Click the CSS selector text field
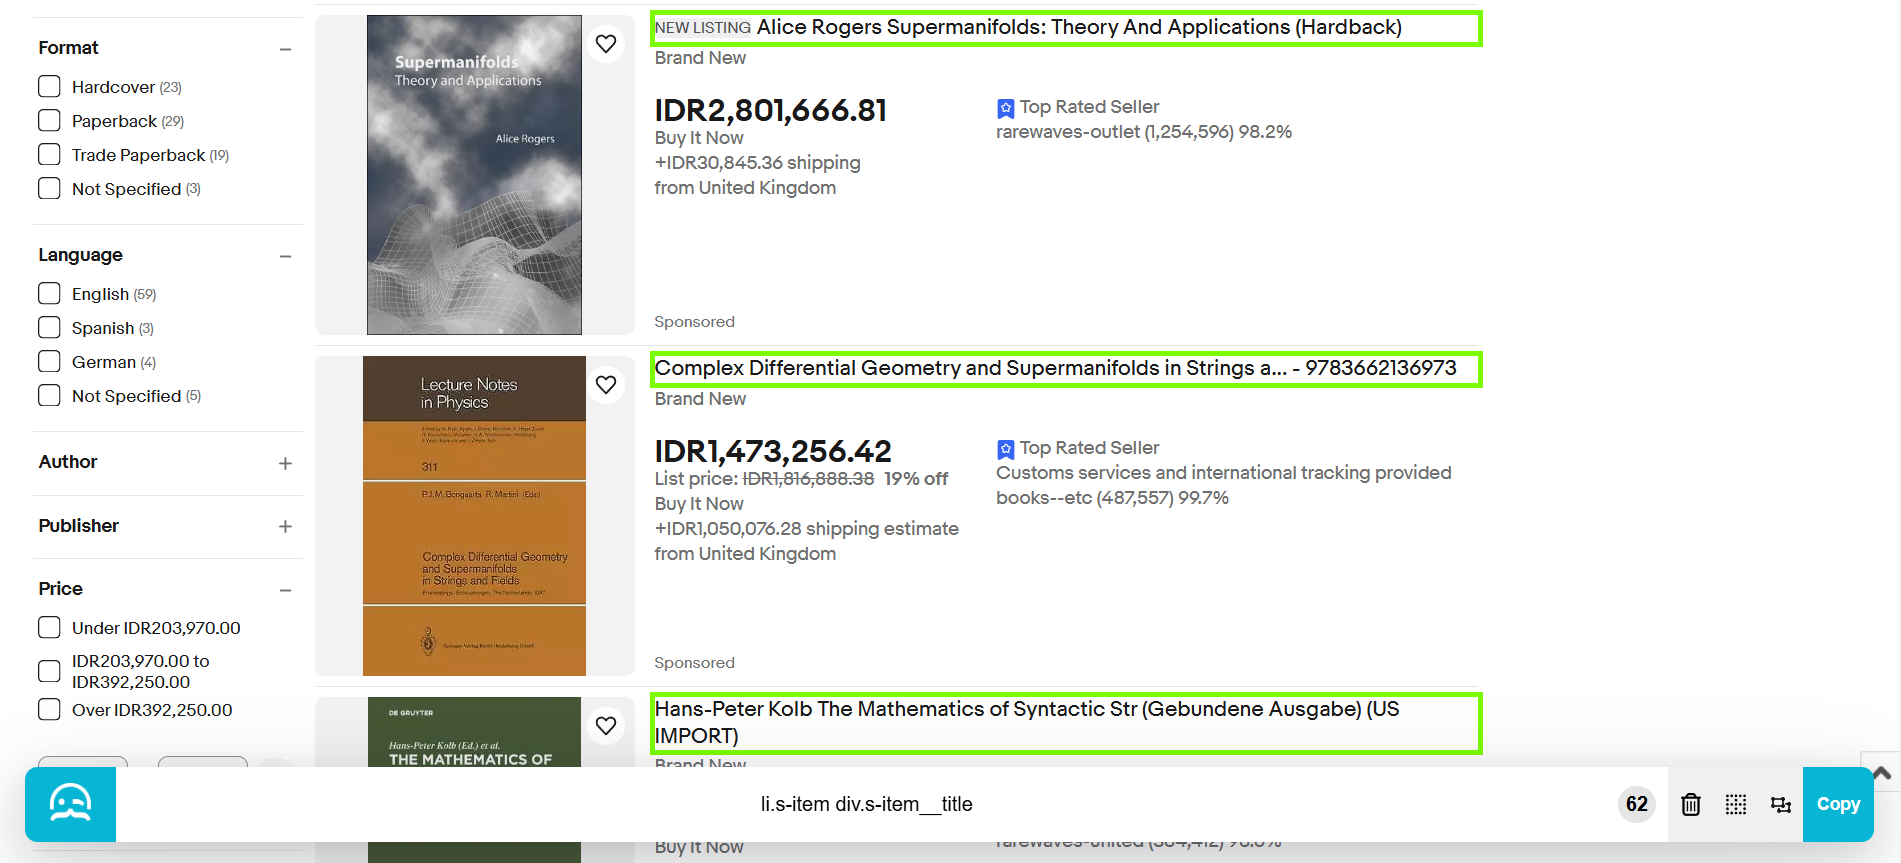1901x863 pixels. [x=866, y=804]
